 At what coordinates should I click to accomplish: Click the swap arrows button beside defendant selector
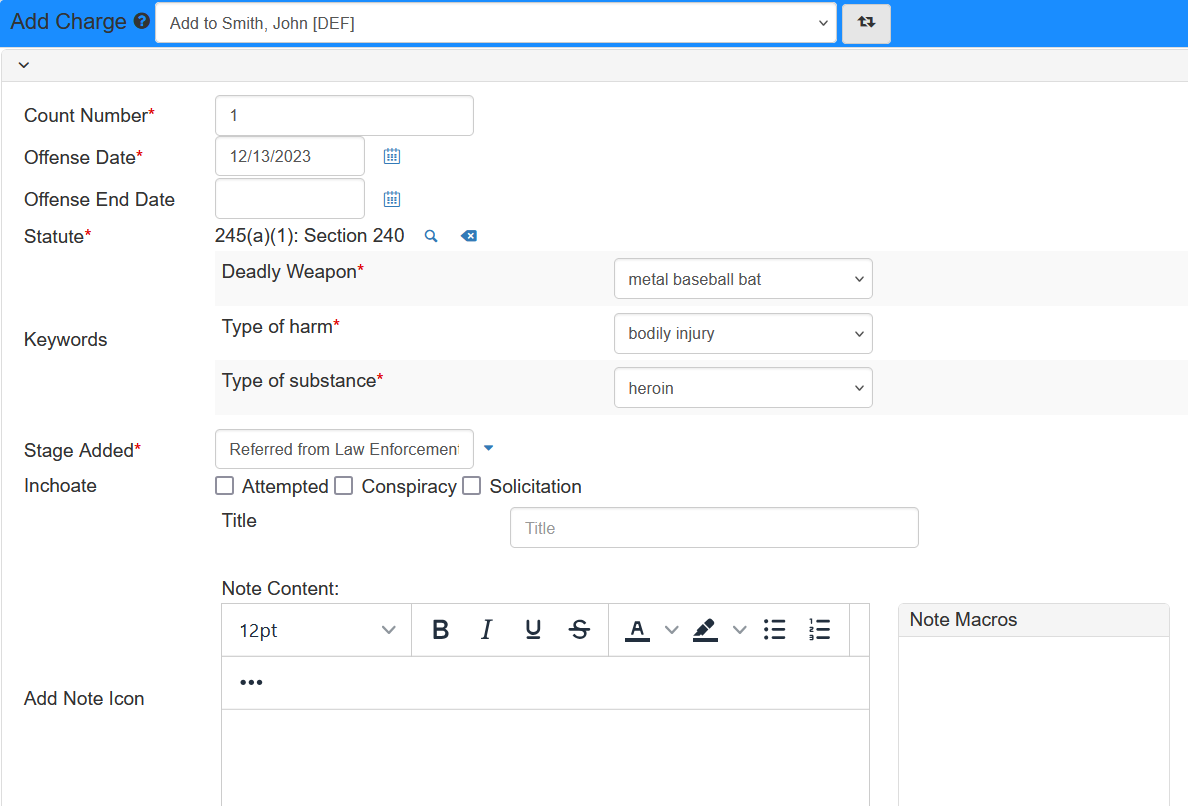pos(866,23)
